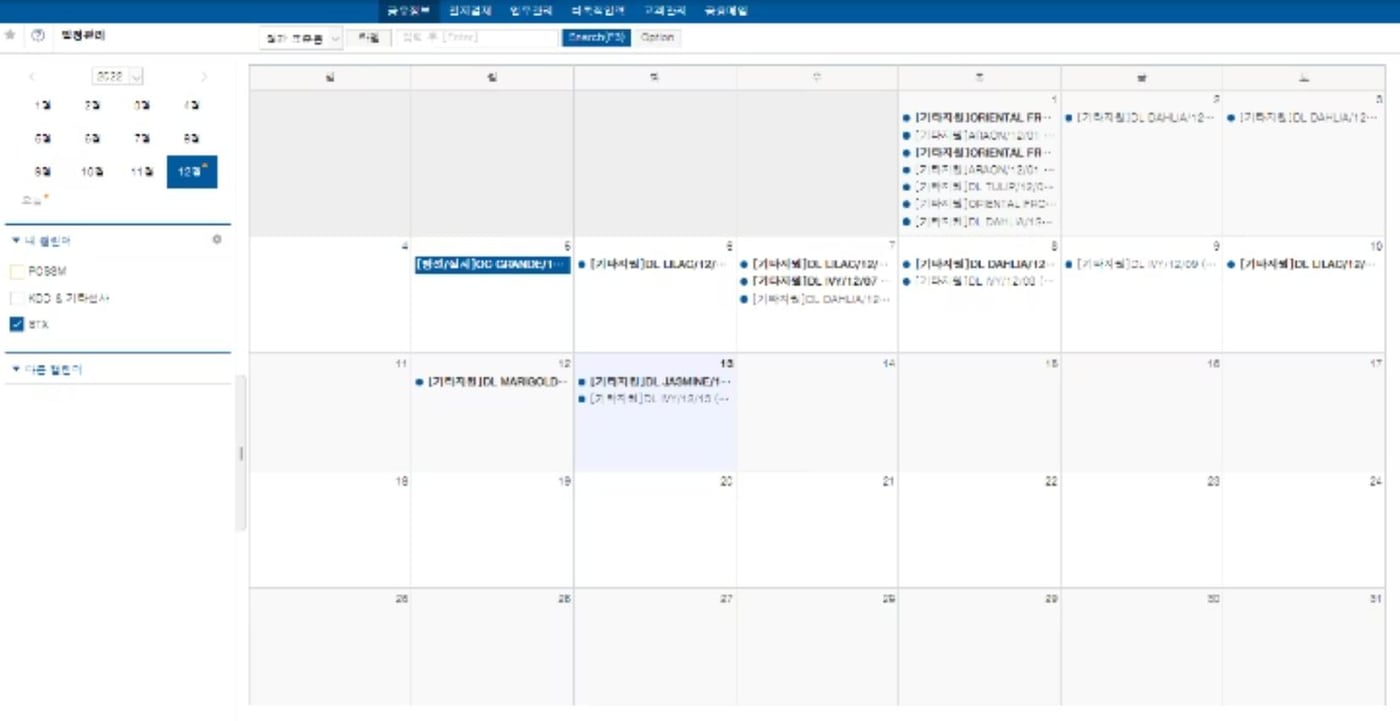
Task: Open the DL TULIP event on day 1
Action: click(x=979, y=187)
